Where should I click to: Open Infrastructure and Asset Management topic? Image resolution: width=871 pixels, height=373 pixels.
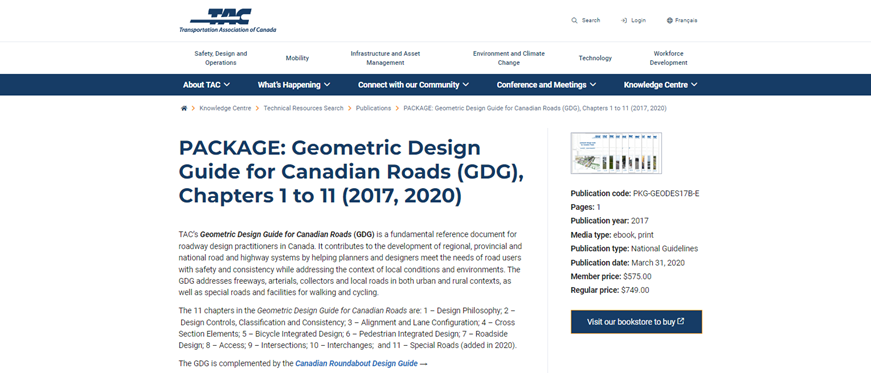click(385, 58)
